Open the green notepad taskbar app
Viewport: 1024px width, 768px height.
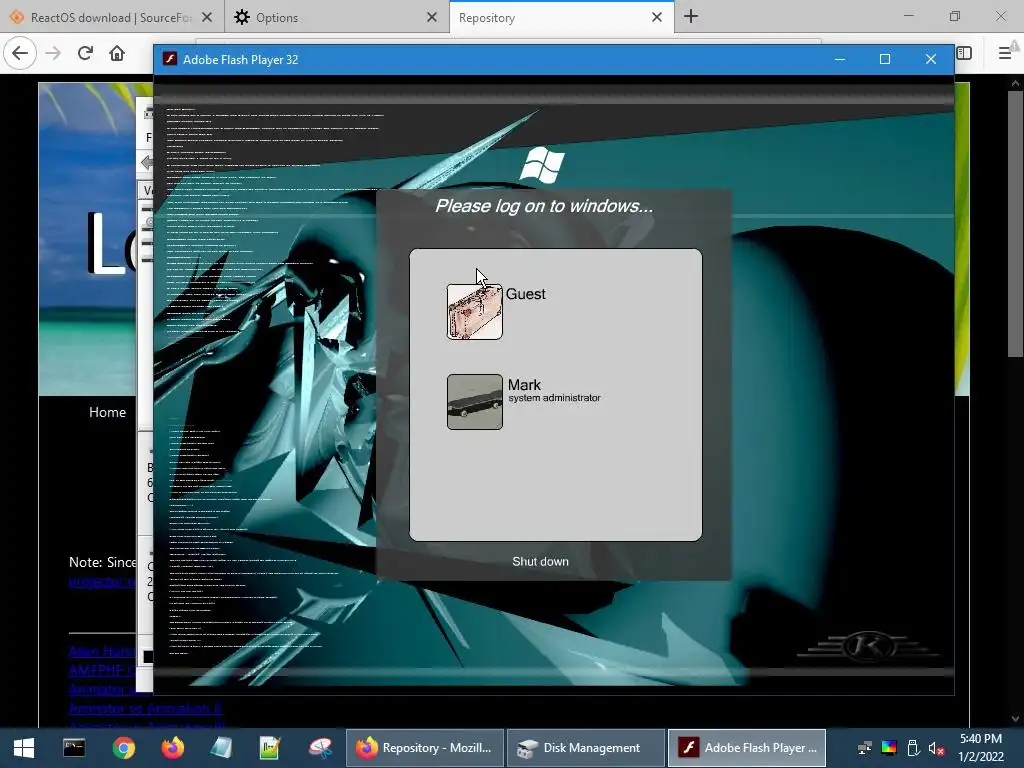point(270,748)
